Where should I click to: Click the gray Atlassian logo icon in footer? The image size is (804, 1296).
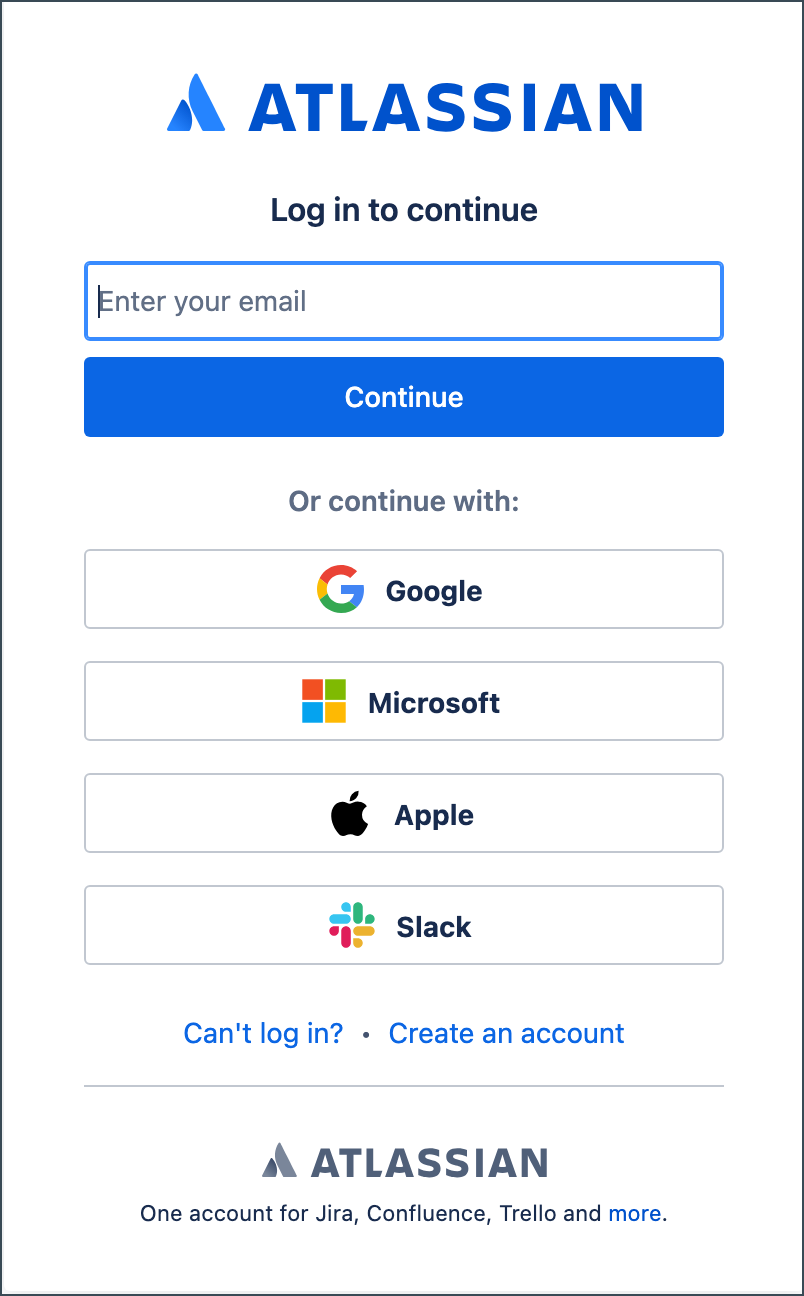coord(279,1161)
